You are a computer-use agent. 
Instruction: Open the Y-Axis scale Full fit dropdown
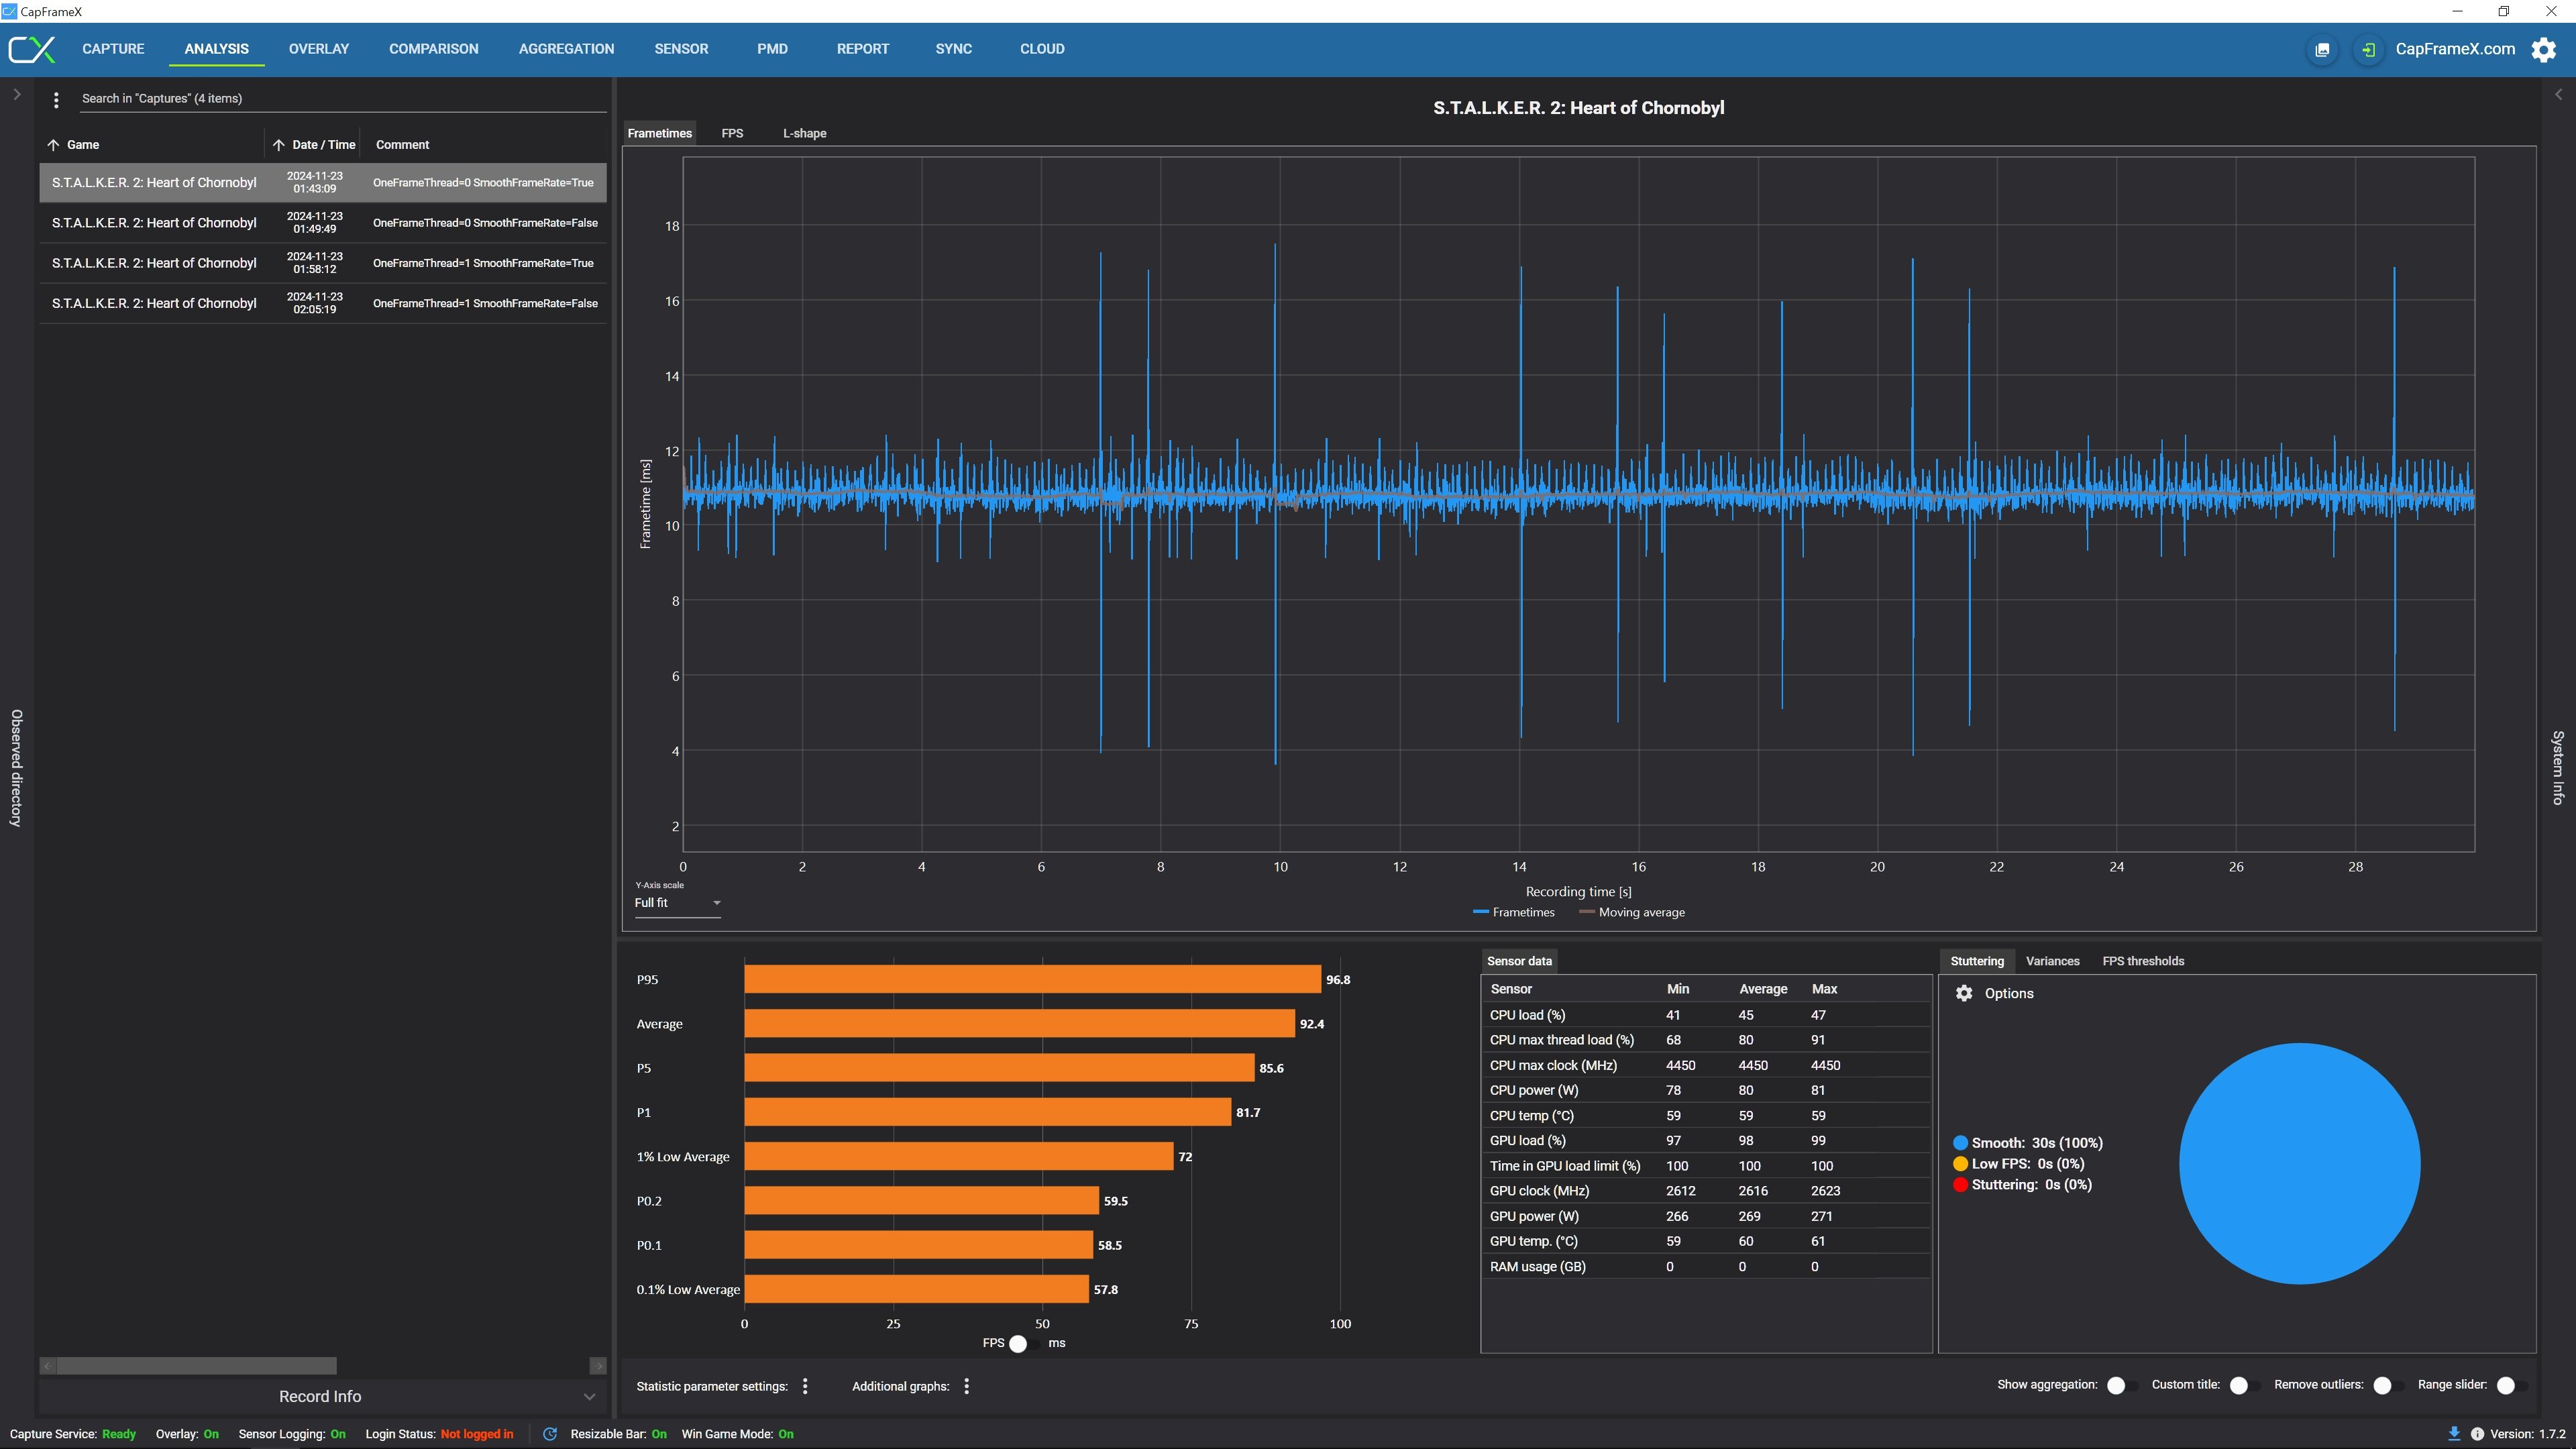(x=677, y=903)
